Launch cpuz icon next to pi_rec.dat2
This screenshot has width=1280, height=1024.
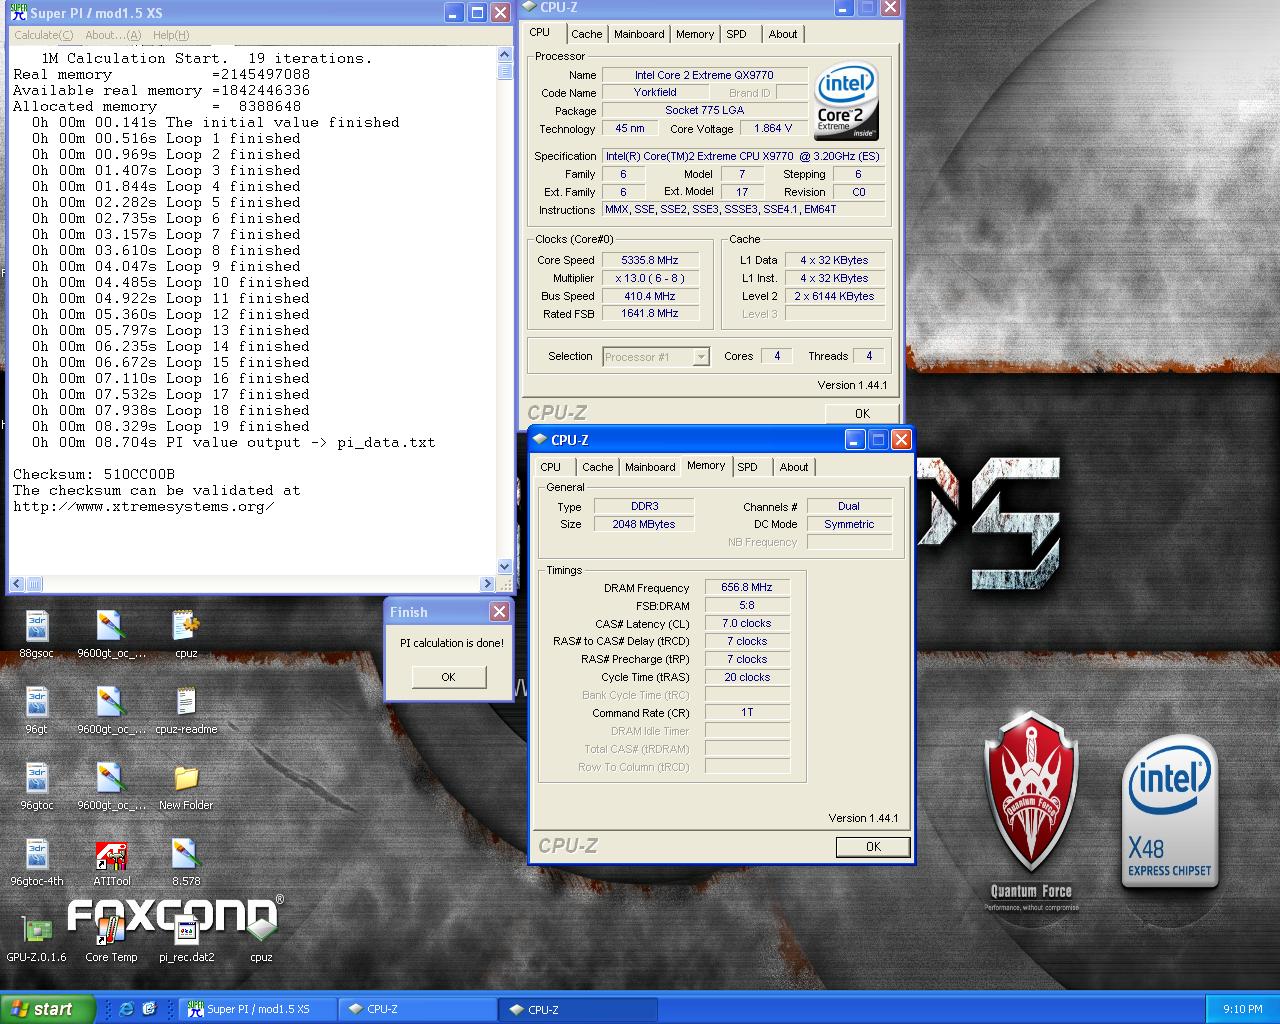coord(261,938)
